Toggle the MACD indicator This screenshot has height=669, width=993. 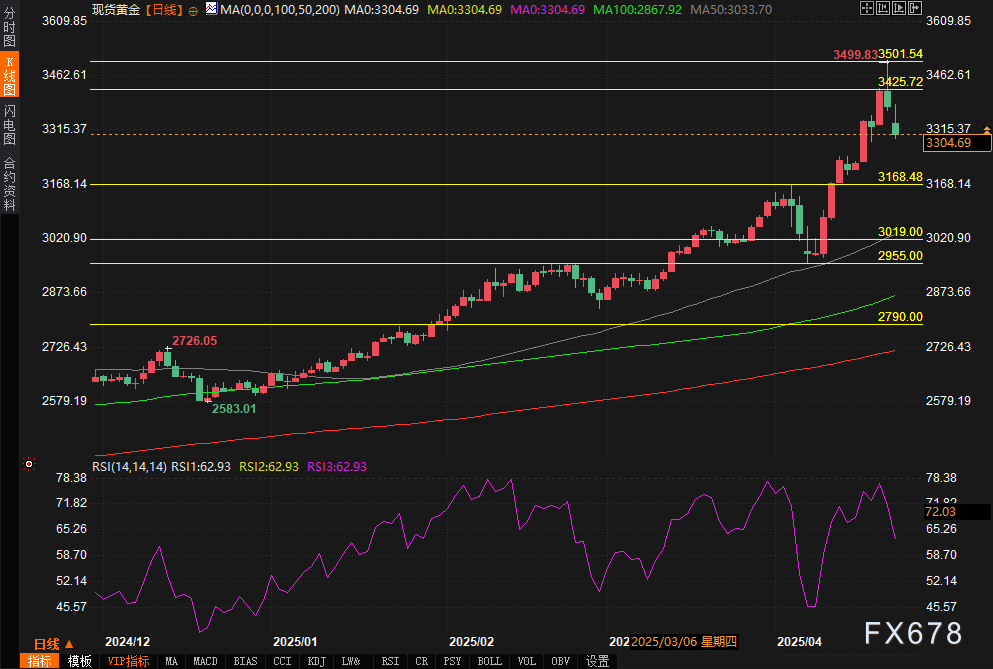(205, 661)
